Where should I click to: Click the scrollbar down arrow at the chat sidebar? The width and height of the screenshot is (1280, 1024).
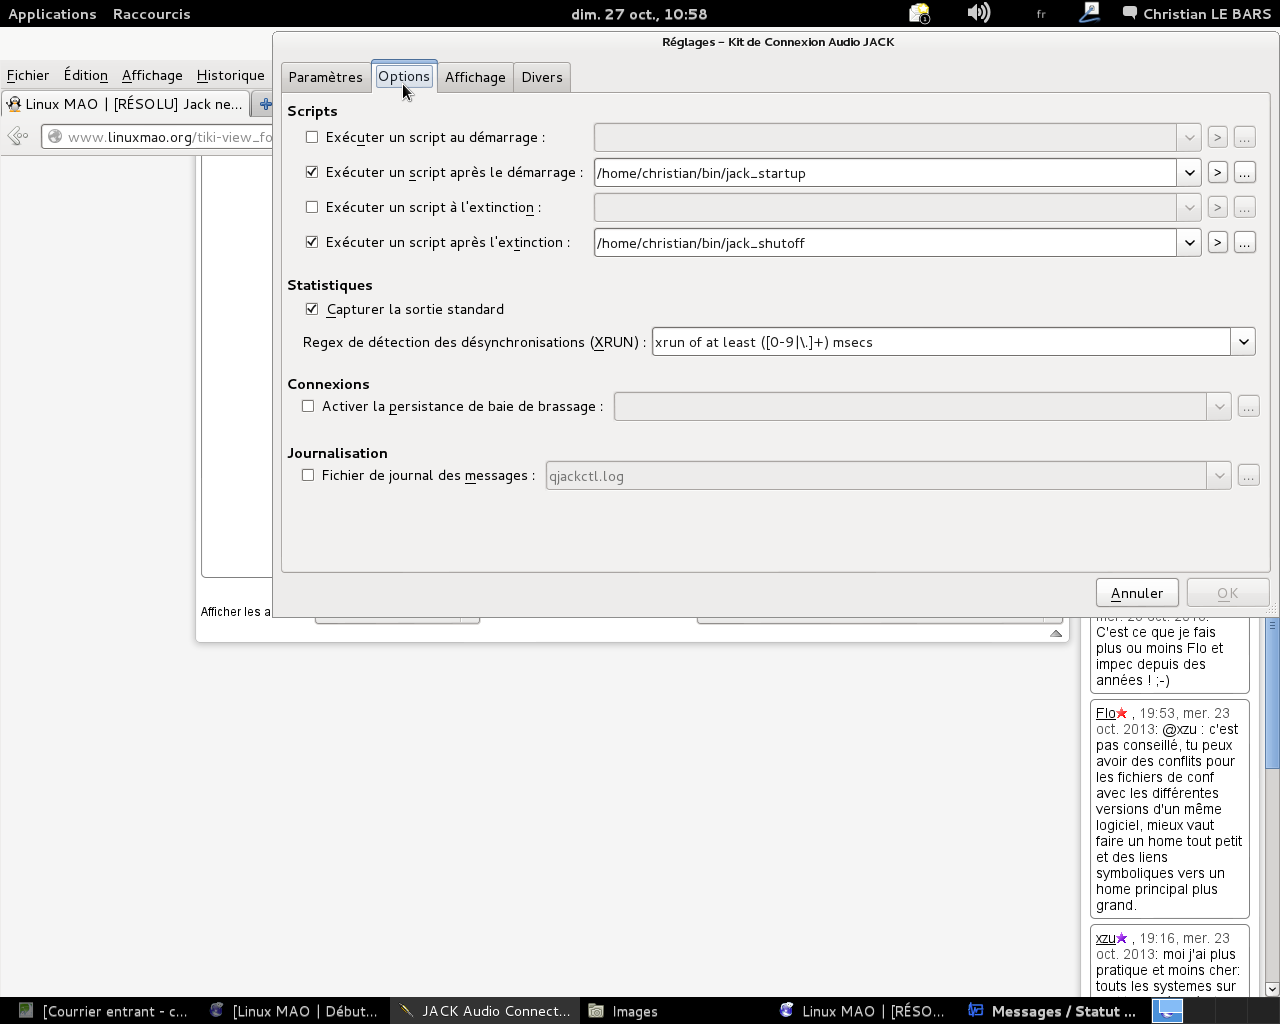[x=1272, y=989]
